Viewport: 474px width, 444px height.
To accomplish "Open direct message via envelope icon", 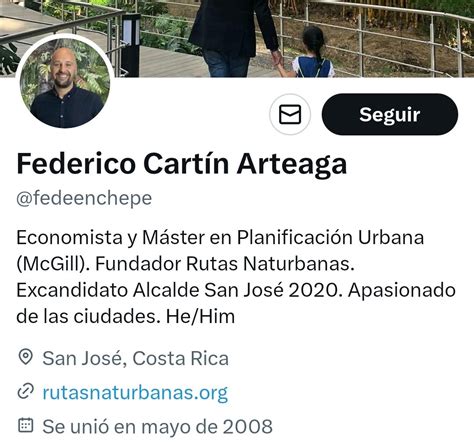I will pyautogui.click(x=290, y=114).
